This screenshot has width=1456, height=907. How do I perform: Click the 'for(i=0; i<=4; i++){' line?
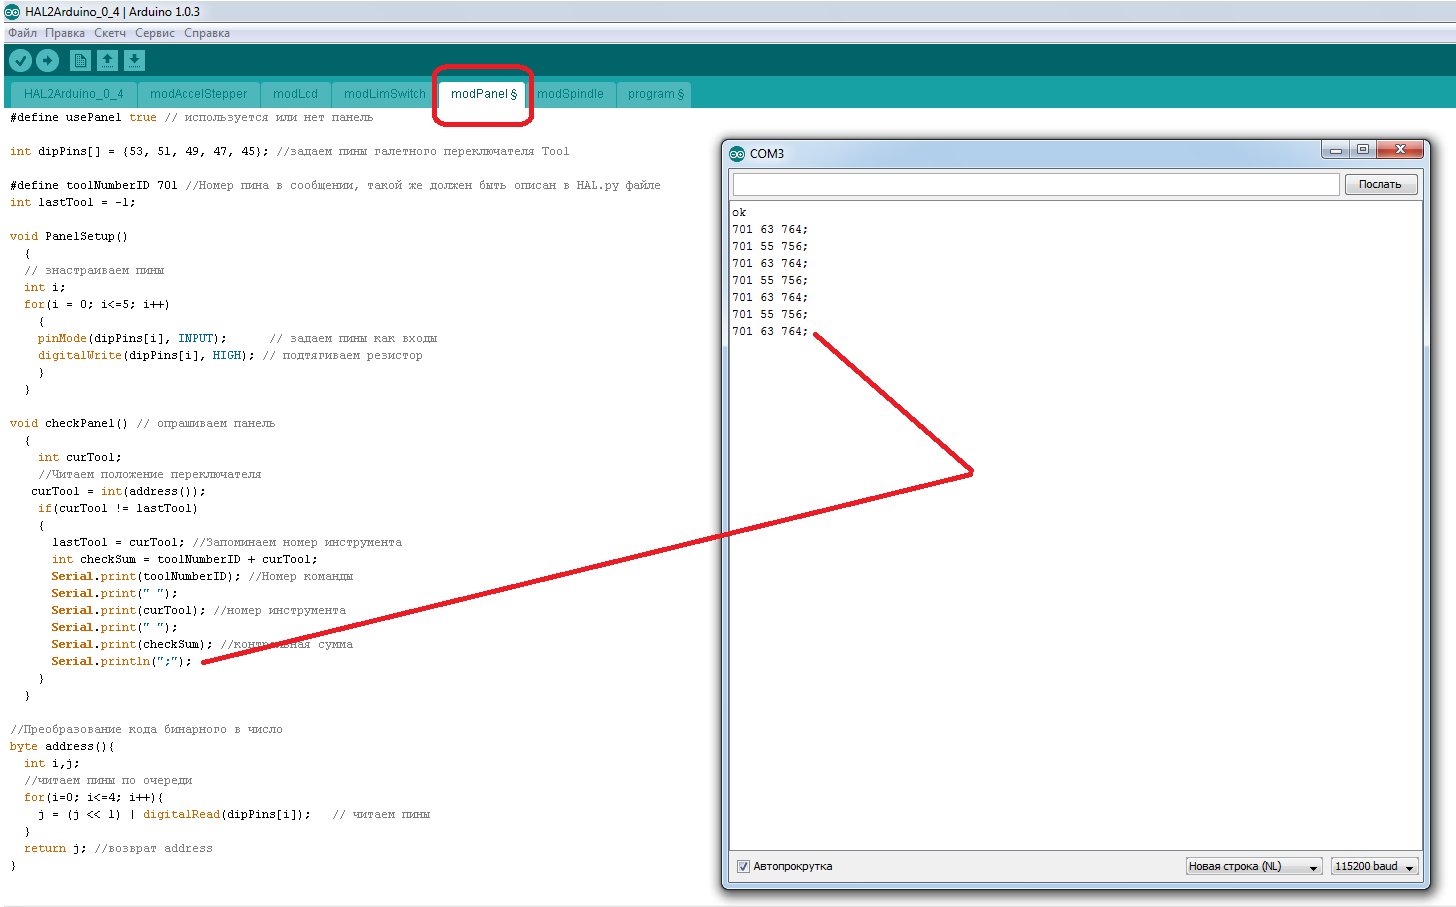click(94, 797)
